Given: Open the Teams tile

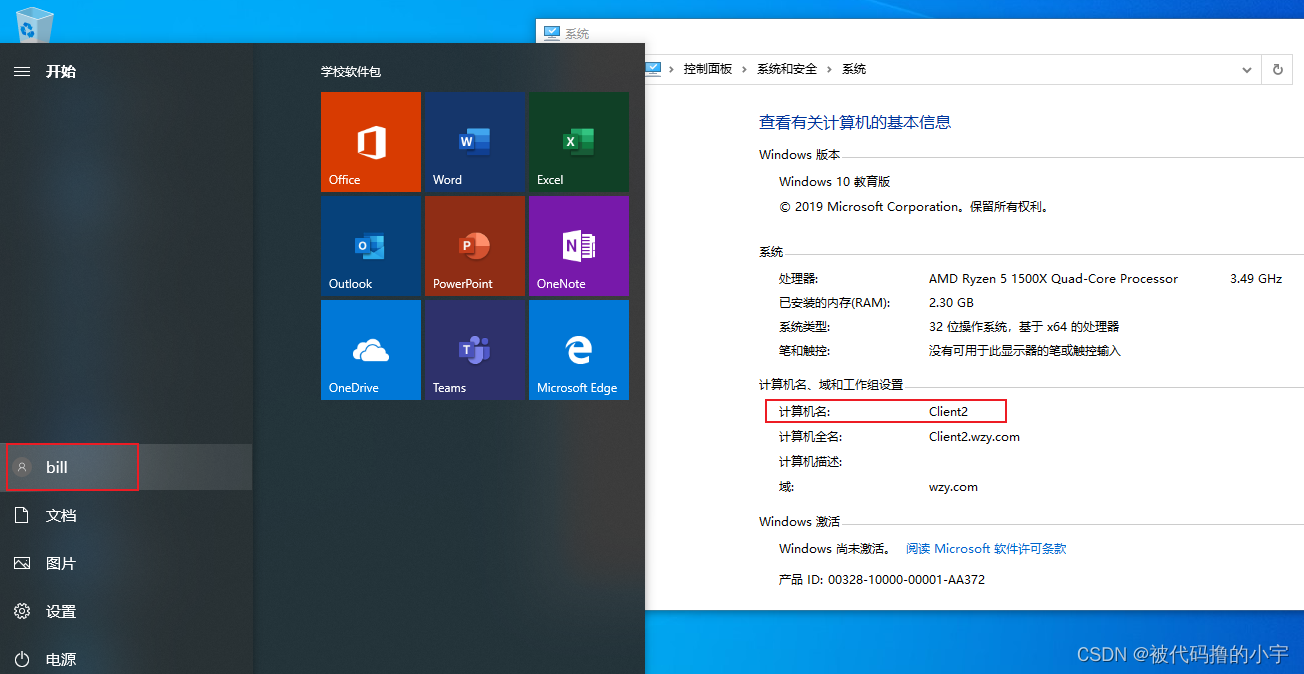Looking at the screenshot, I should point(475,350).
